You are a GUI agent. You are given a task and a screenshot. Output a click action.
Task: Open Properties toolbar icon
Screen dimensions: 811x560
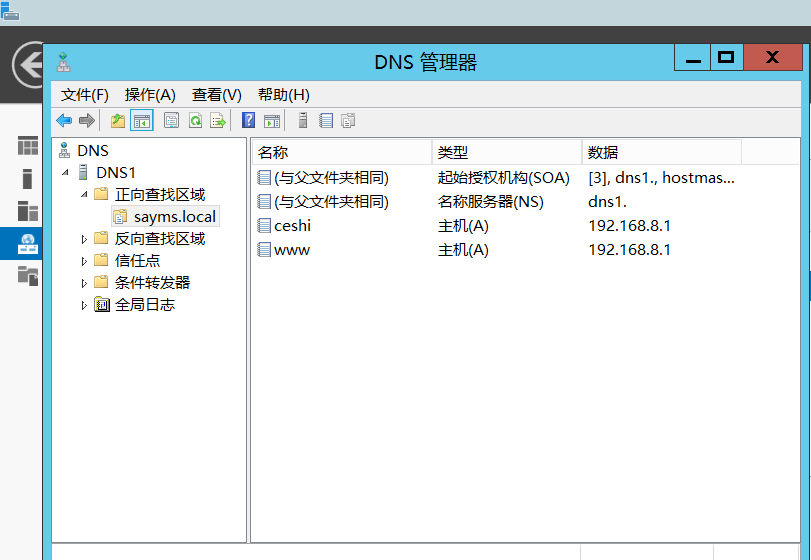tap(171, 121)
